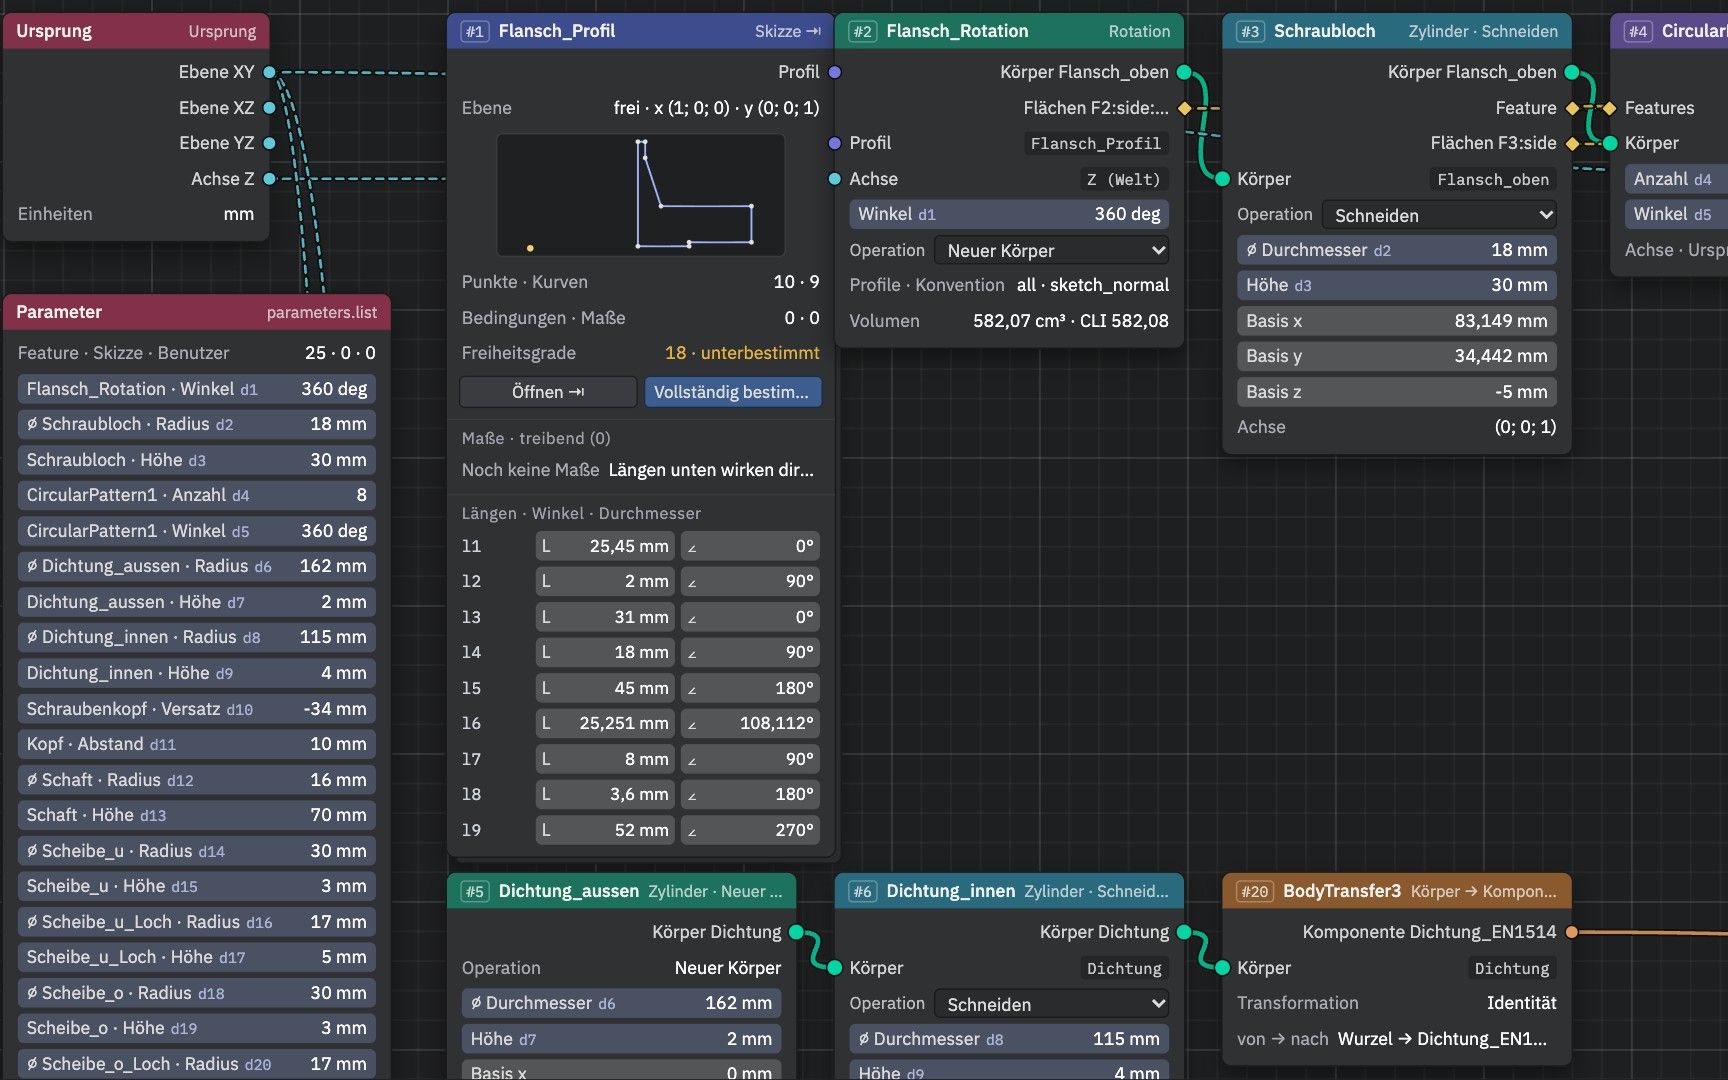The height and width of the screenshot is (1080, 1728).
Task: Click Durchmesser d8 field in Dichtung_innen node
Action: [x=1009, y=1039]
